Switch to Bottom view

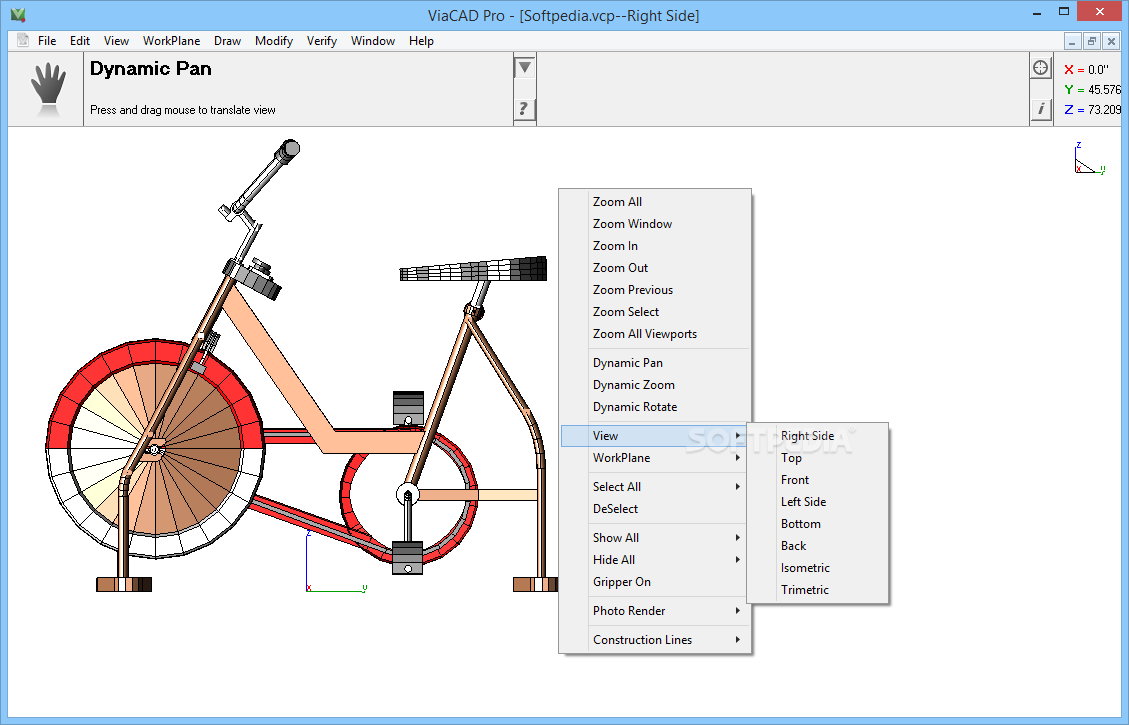(818, 524)
